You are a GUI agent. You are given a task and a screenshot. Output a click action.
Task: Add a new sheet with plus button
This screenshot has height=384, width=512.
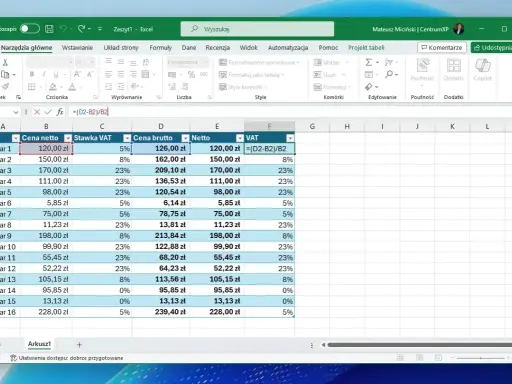coord(79,345)
